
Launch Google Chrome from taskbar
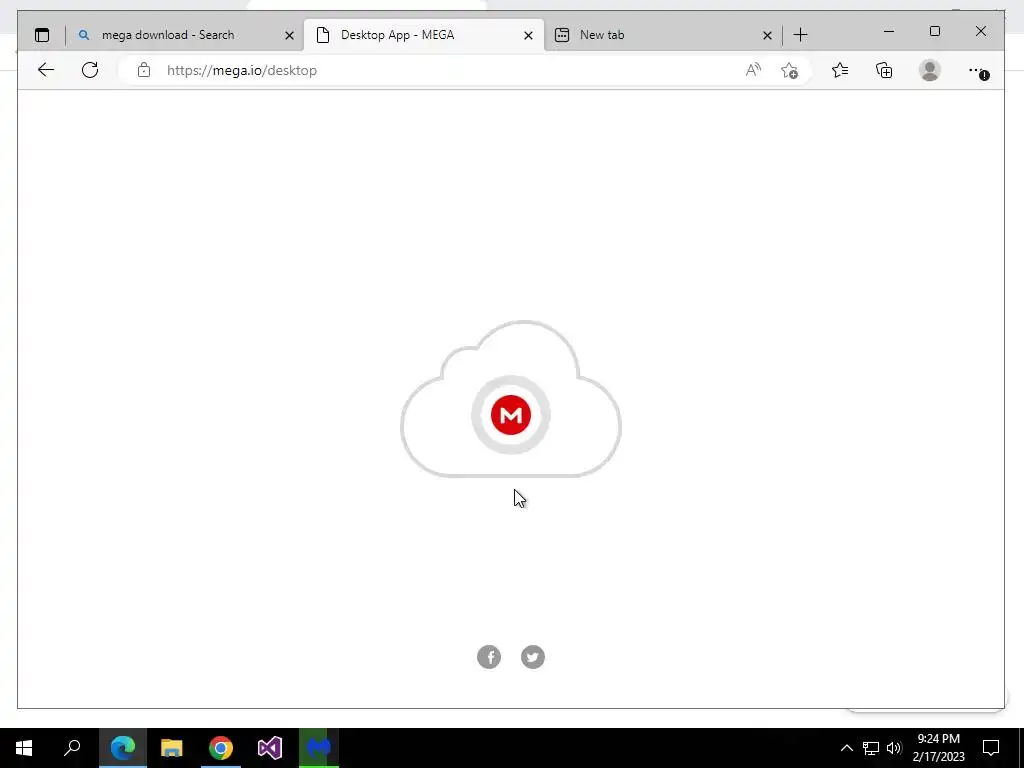(221, 748)
